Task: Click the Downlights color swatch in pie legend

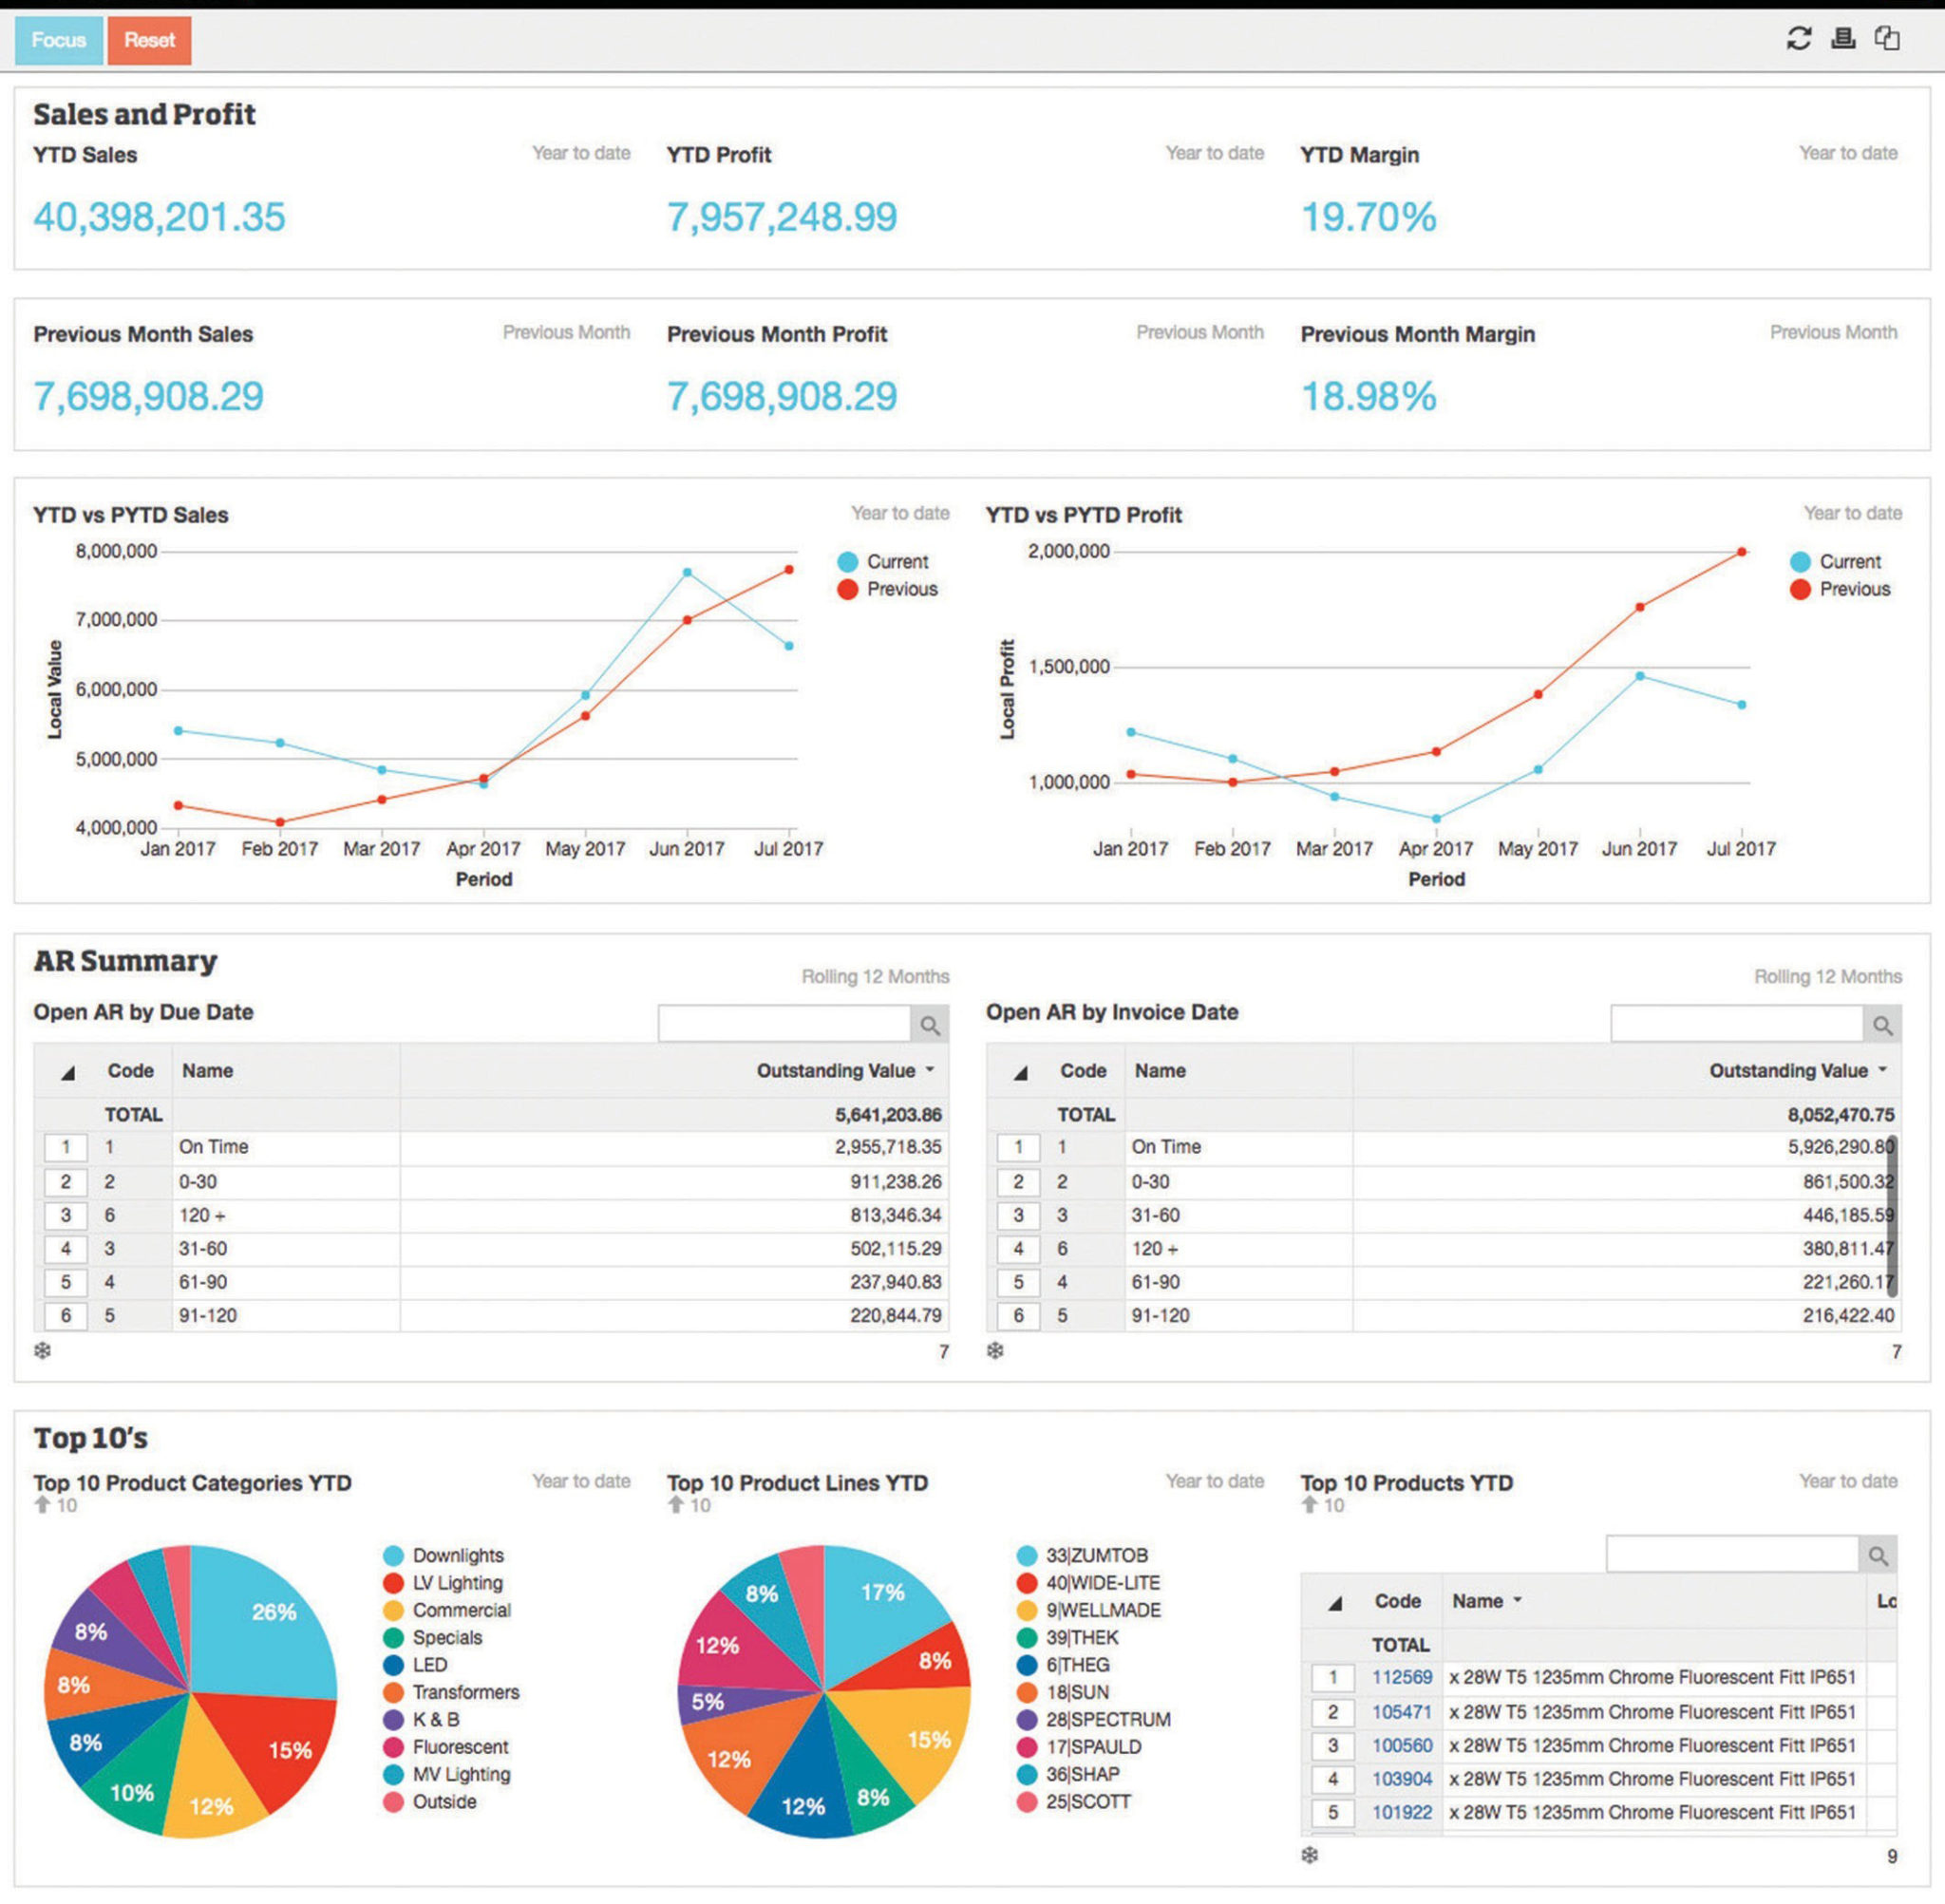Action: tap(393, 1555)
